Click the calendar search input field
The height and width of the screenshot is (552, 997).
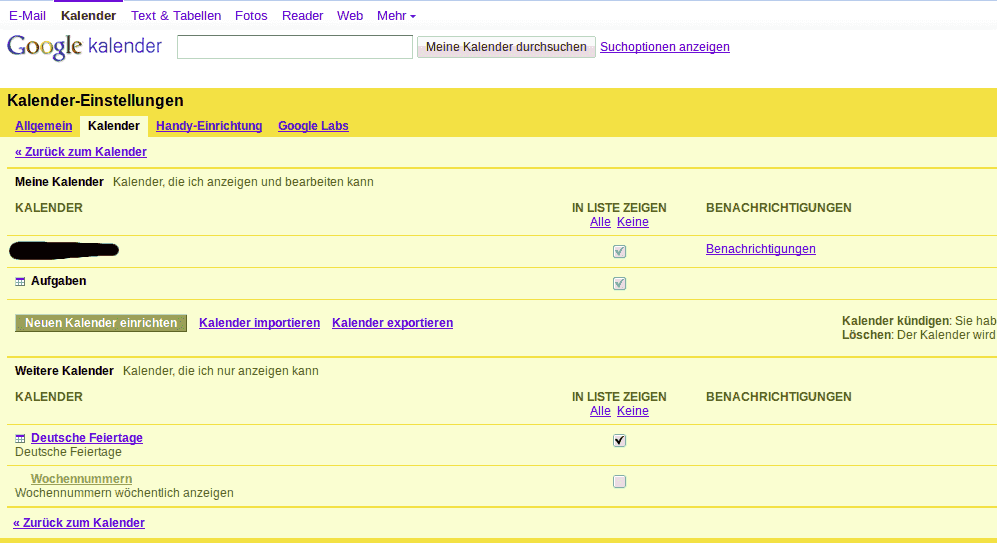(295, 47)
